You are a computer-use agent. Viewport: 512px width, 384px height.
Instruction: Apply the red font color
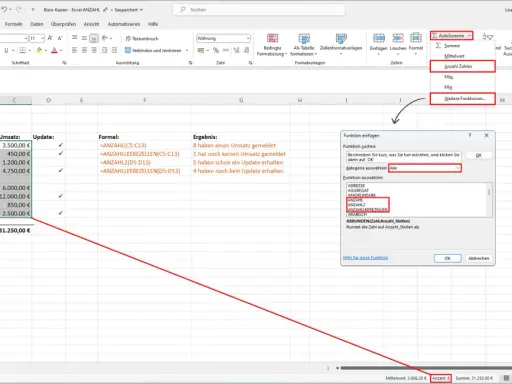(x=54, y=50)
